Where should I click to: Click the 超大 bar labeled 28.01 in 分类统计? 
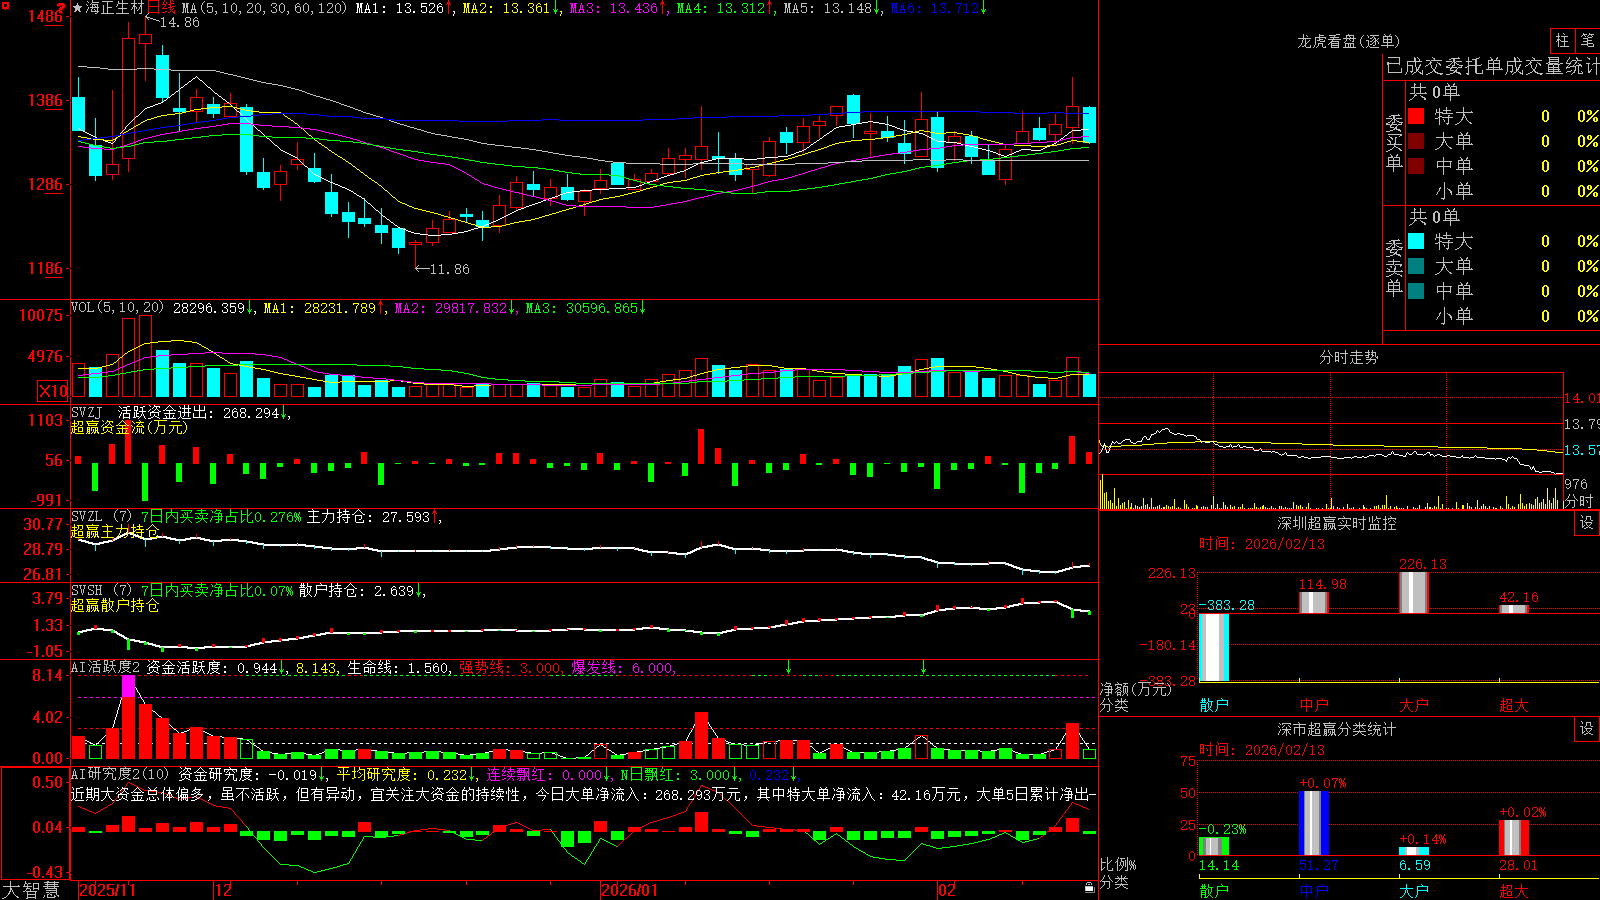pos(1514,838)
